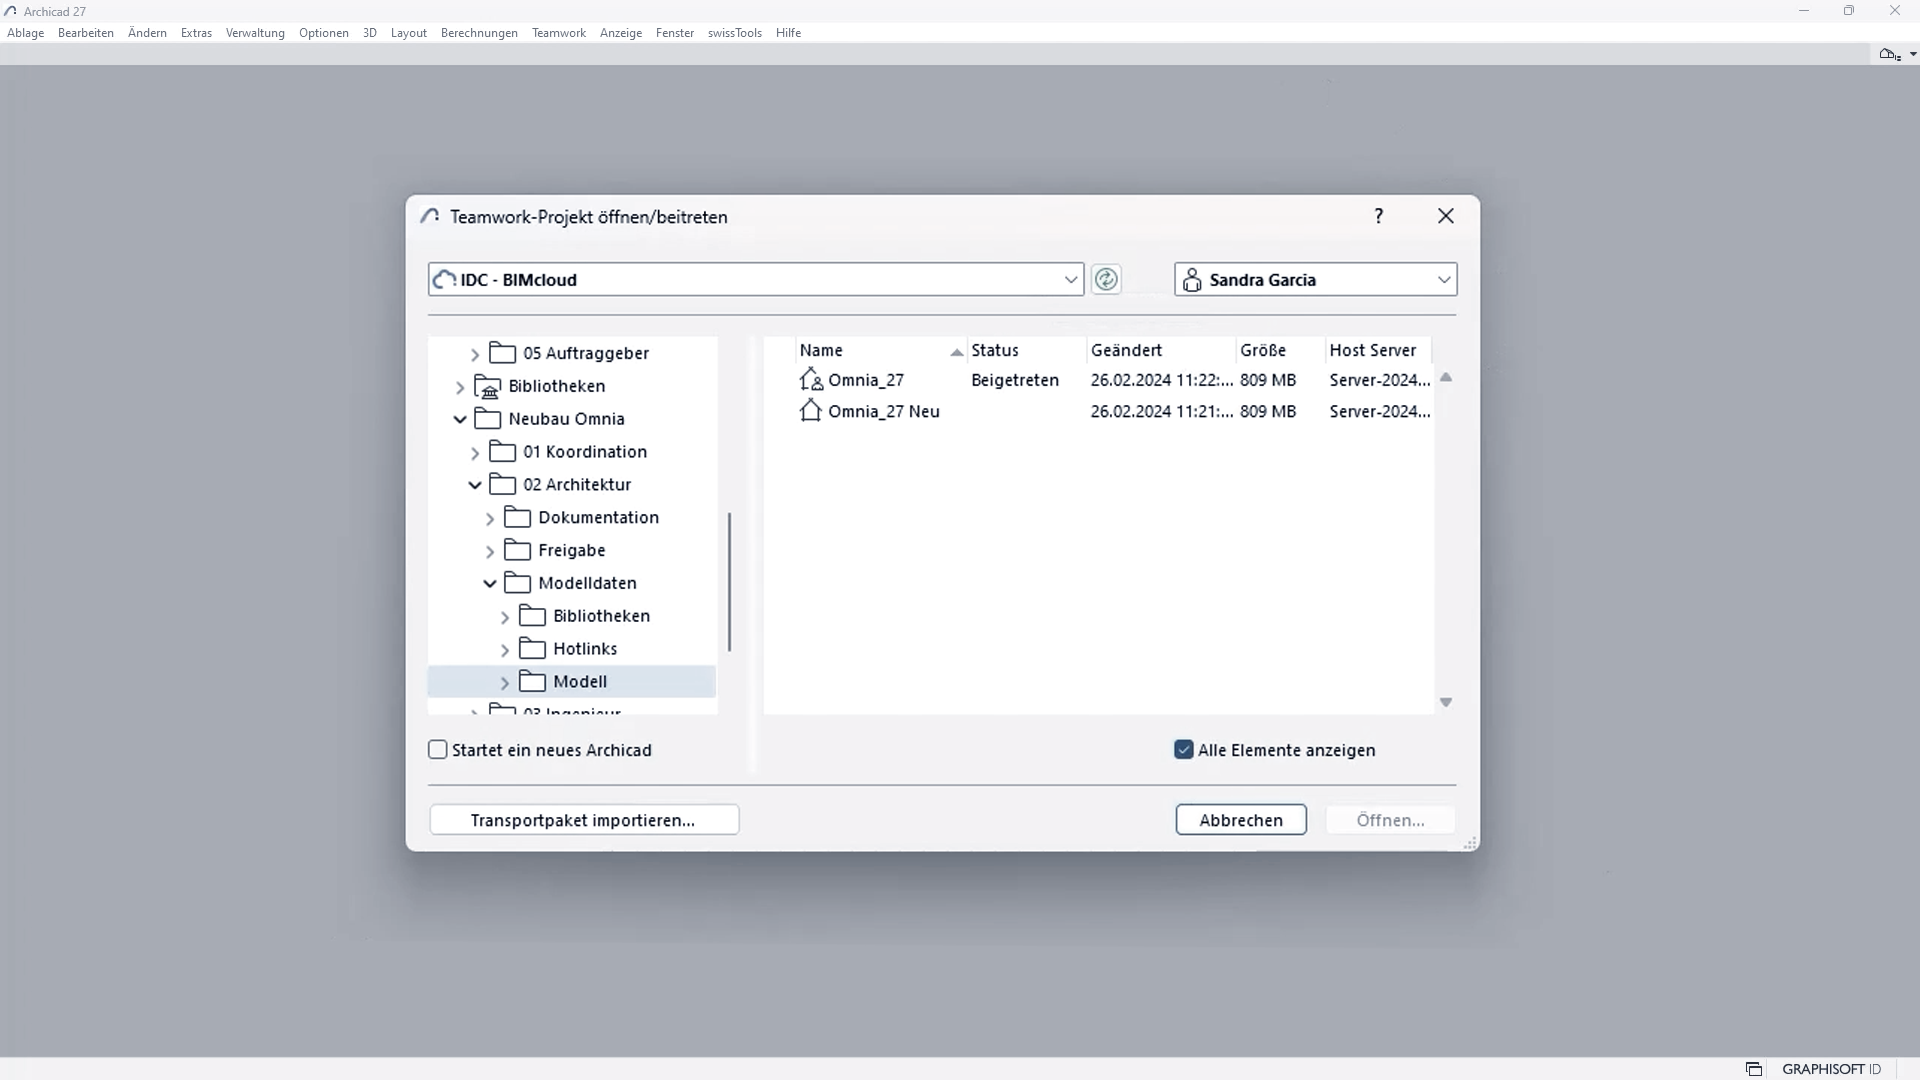Click the Bibliotheken library icon under root
1920x1080 pixels.
pos(488,386)
